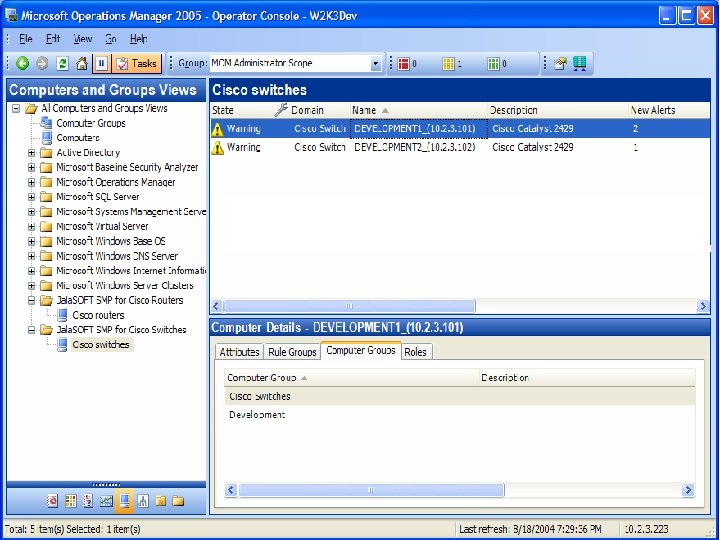The height and width of the screenshot is (540, 720).
Task: Open the Help menu
Action: point(138,39)
